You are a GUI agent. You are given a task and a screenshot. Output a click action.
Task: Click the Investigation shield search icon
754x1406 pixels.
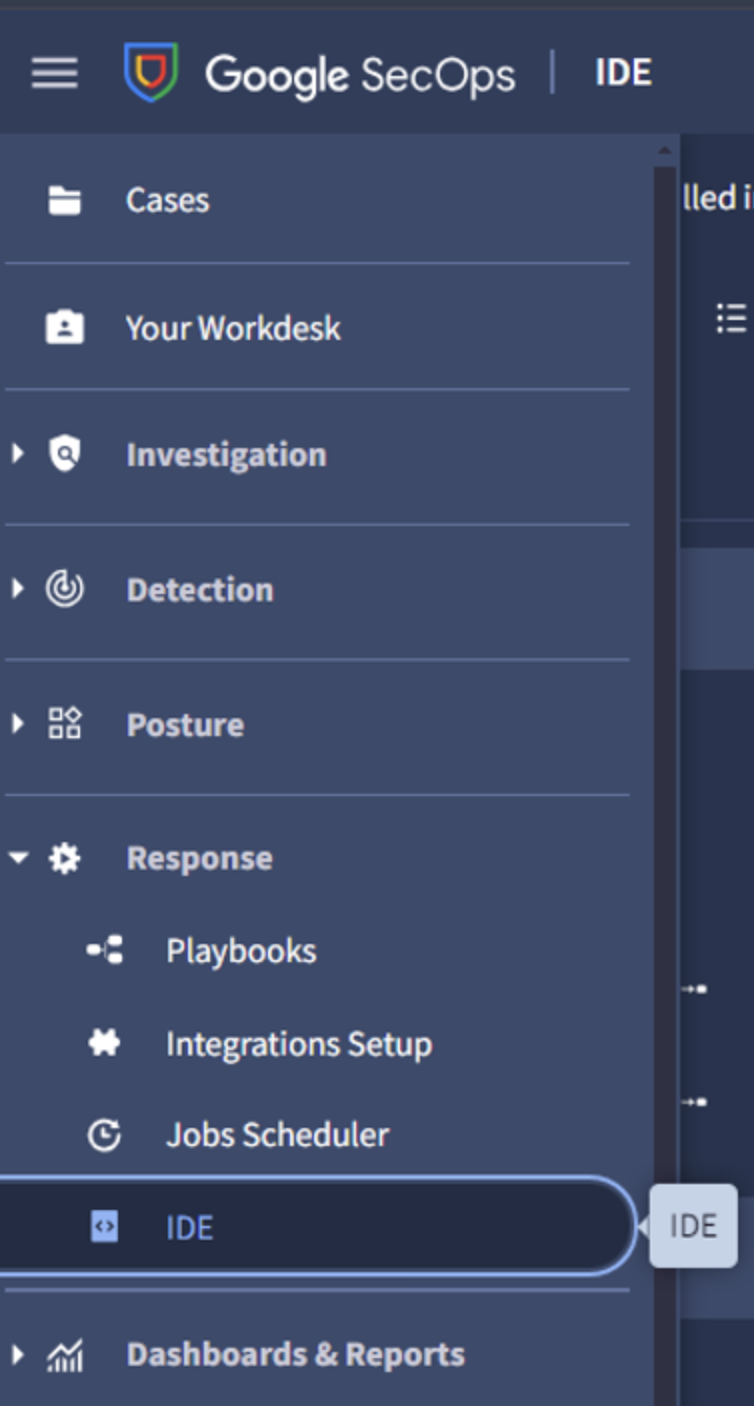tap(65, 455)
